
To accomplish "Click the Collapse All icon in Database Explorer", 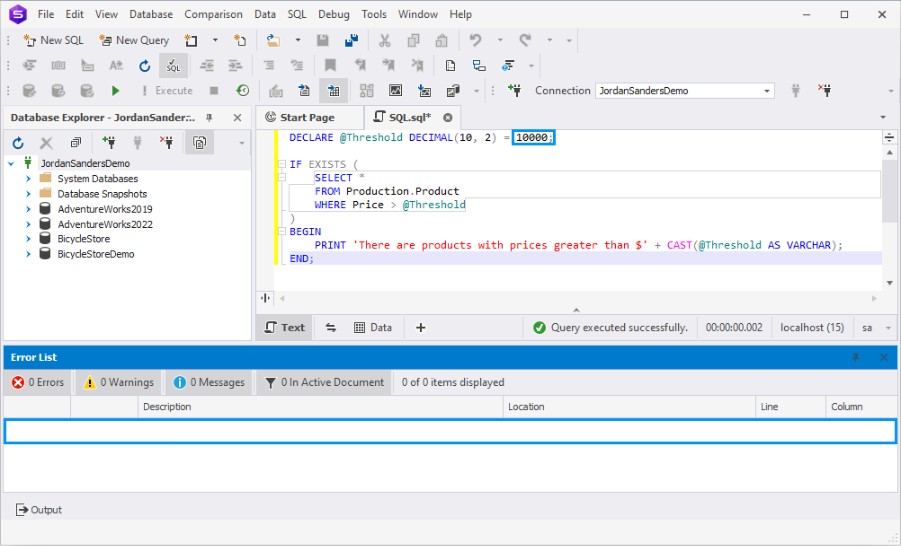I will pyautogui.click(x=75, y=143).
